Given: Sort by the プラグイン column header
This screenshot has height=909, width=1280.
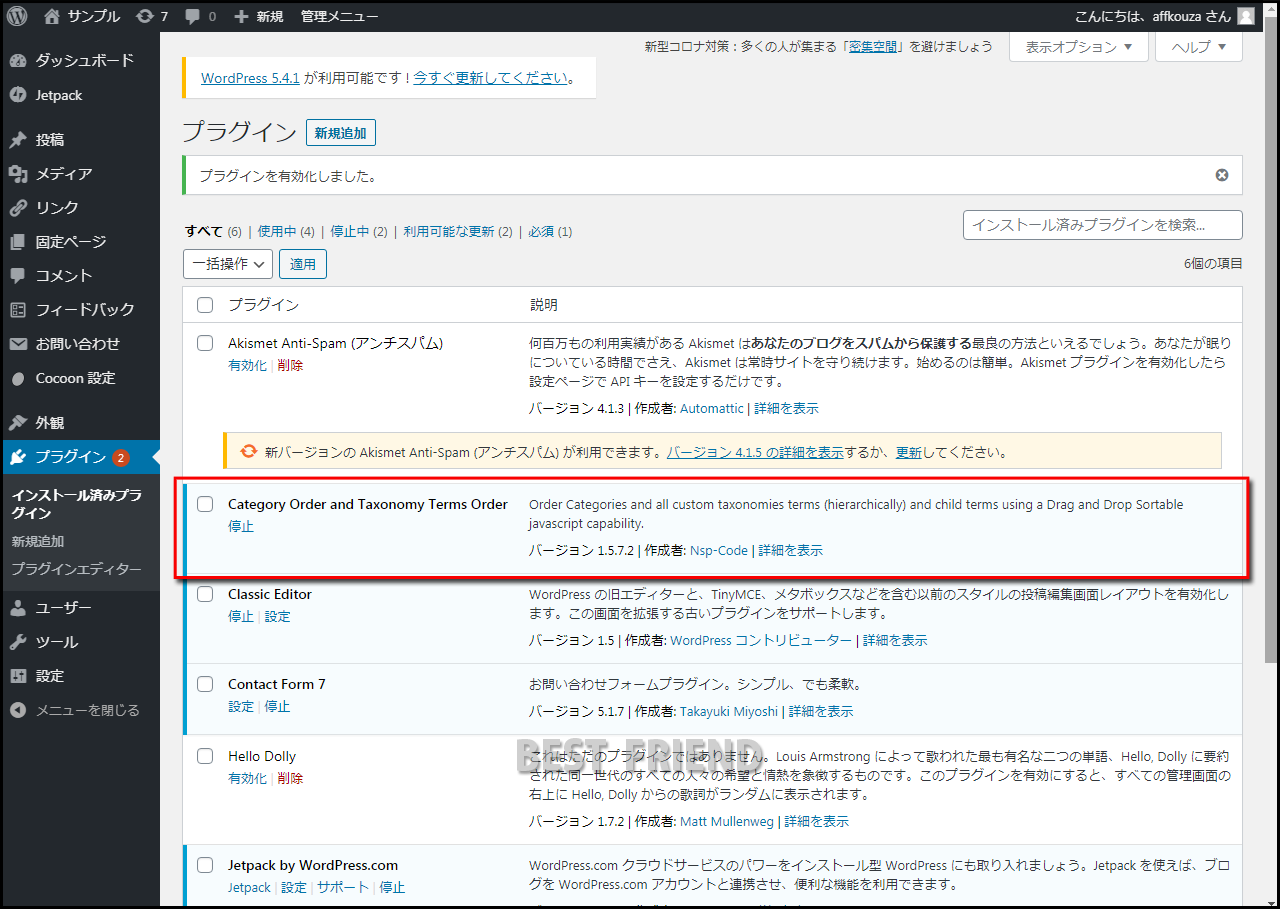Looking at the screenshot, I should [263, 305].
